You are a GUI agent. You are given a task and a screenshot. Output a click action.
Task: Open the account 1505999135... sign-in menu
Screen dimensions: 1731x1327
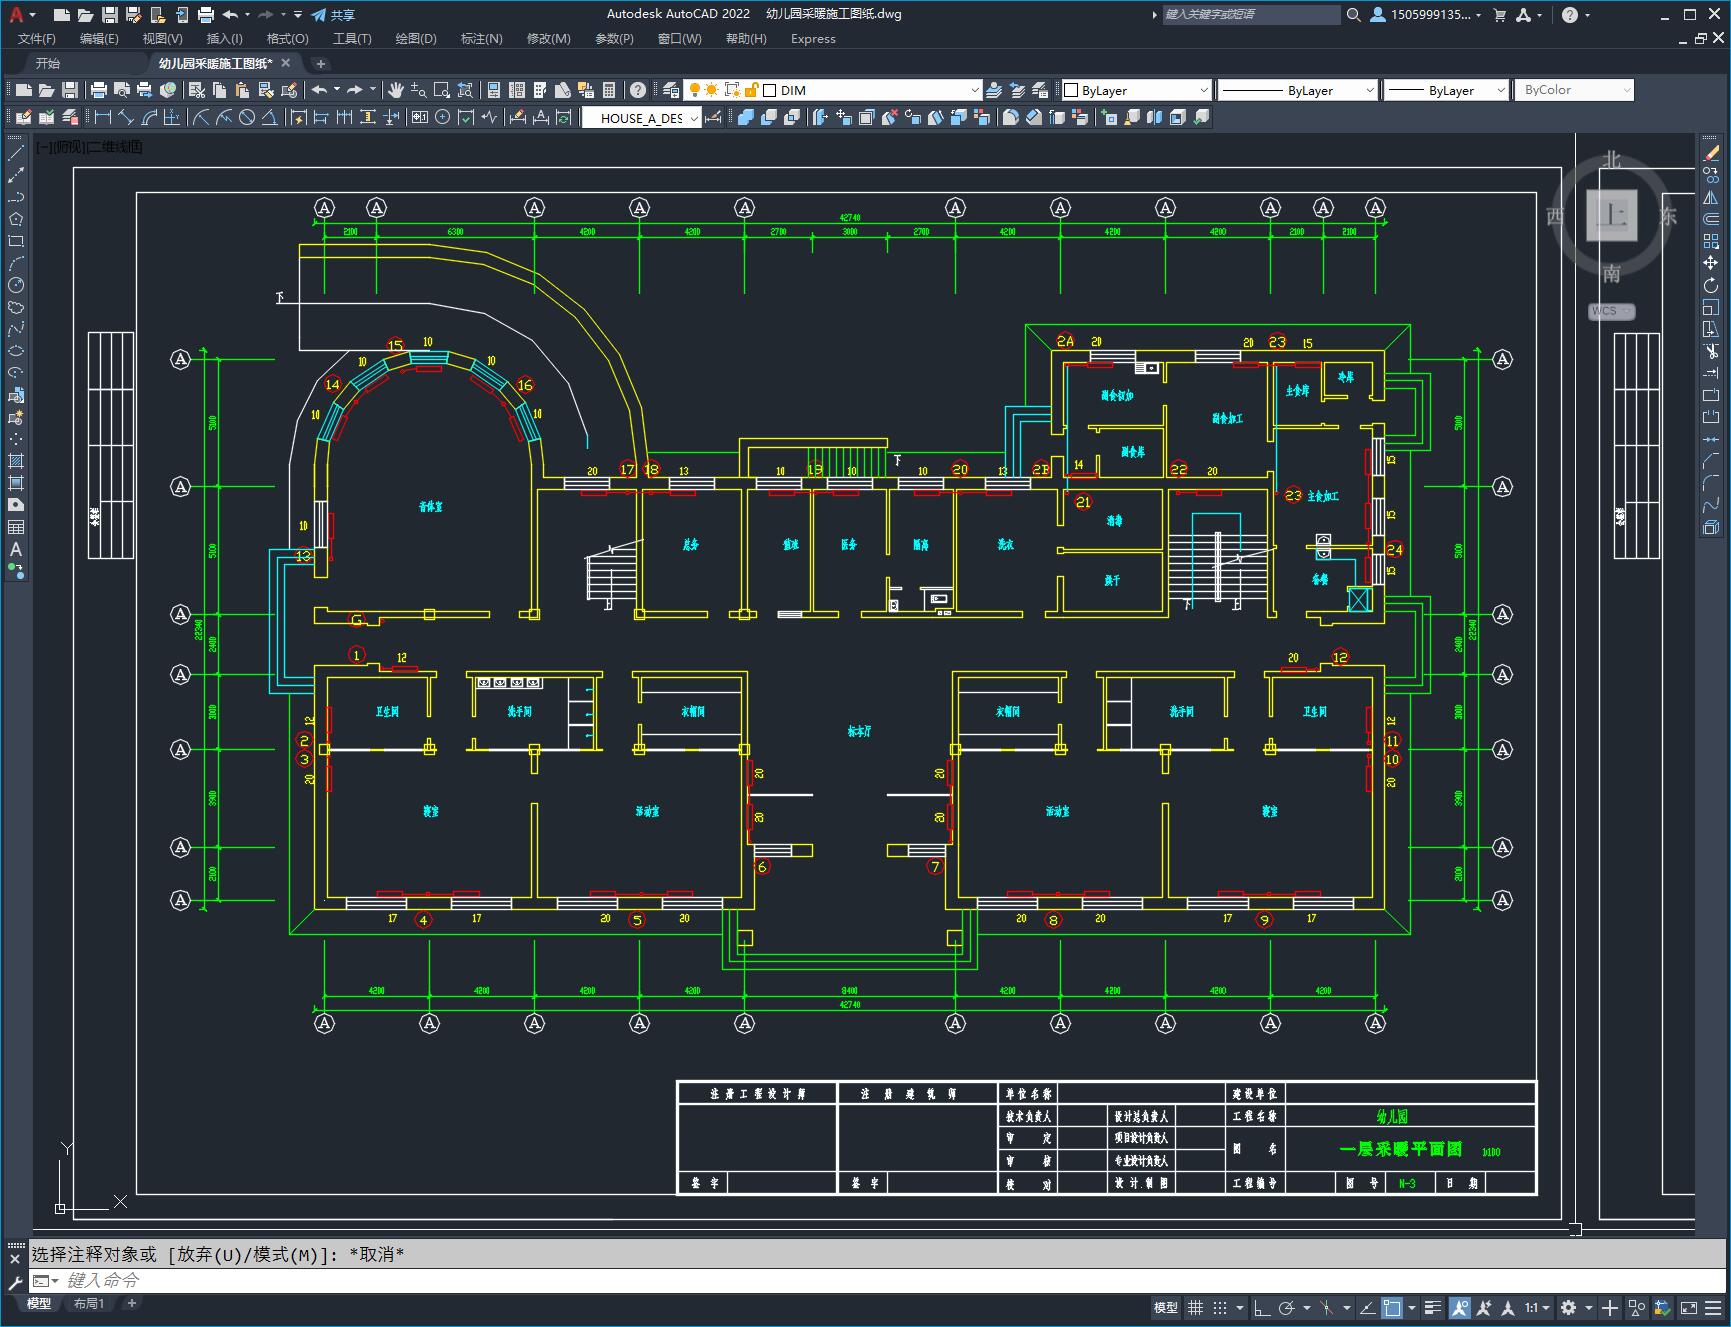[1425, 15]
